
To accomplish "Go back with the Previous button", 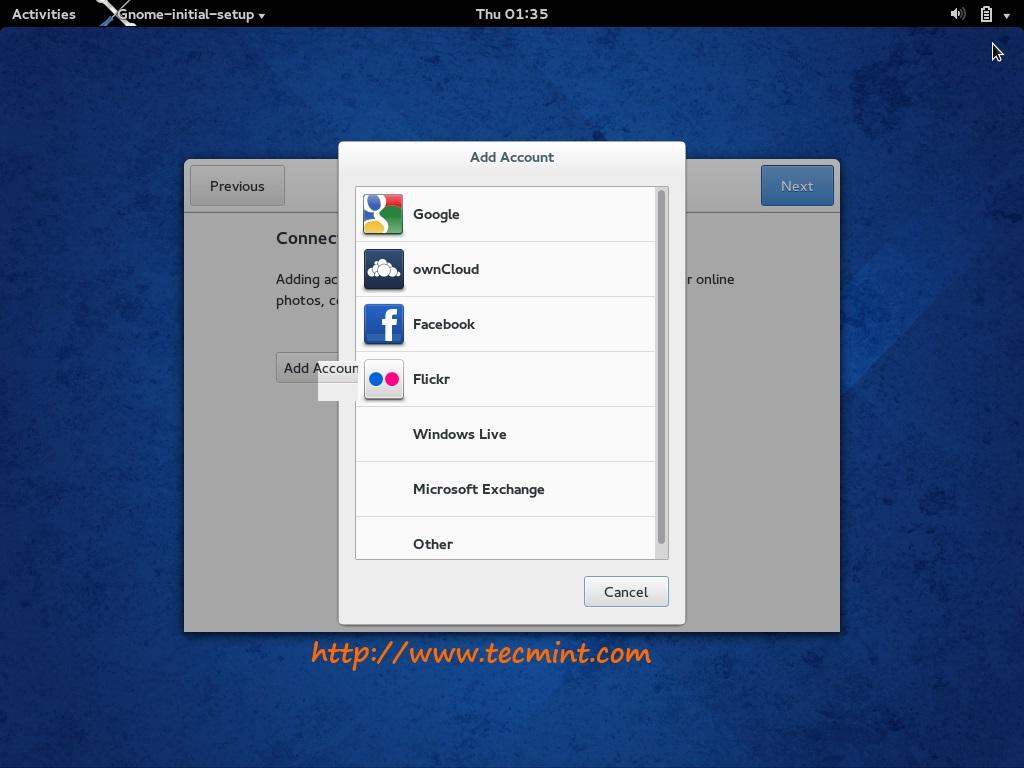I will [x=237, y=186].
